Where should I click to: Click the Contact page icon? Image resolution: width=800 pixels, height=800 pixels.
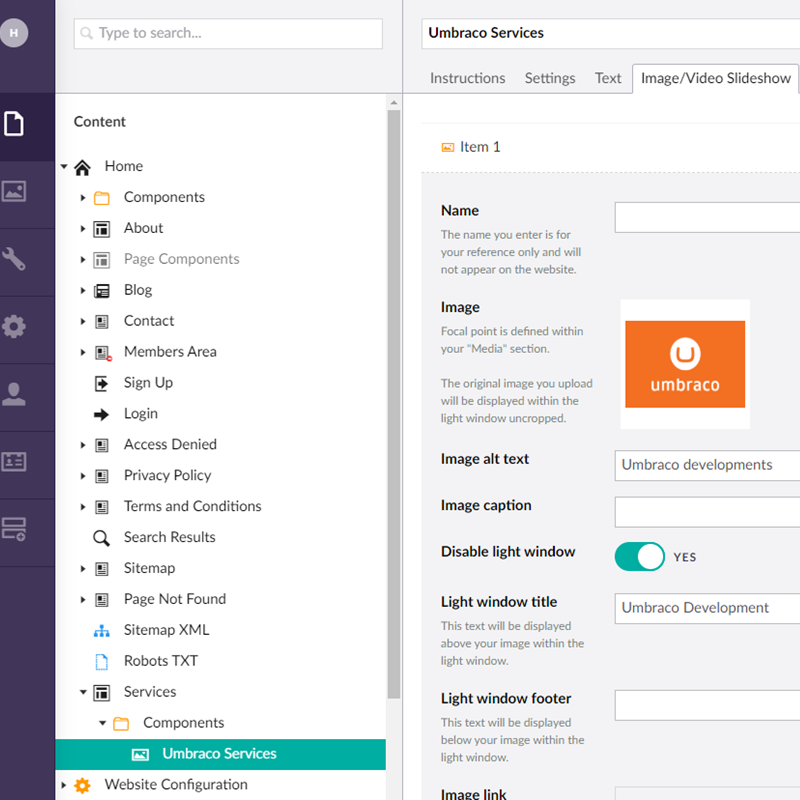click(x=102, y=321)
